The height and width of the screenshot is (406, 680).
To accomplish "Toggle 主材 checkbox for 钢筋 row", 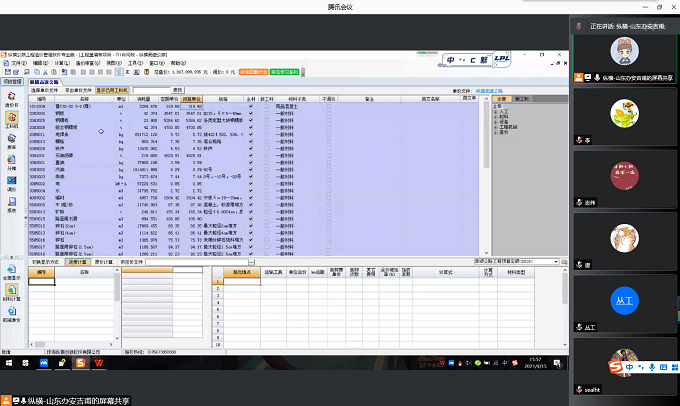I will coord(251,113).
